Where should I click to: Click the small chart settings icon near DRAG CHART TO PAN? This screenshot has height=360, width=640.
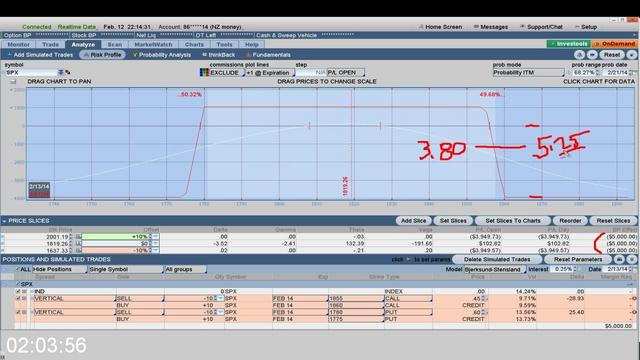(13, 81)
